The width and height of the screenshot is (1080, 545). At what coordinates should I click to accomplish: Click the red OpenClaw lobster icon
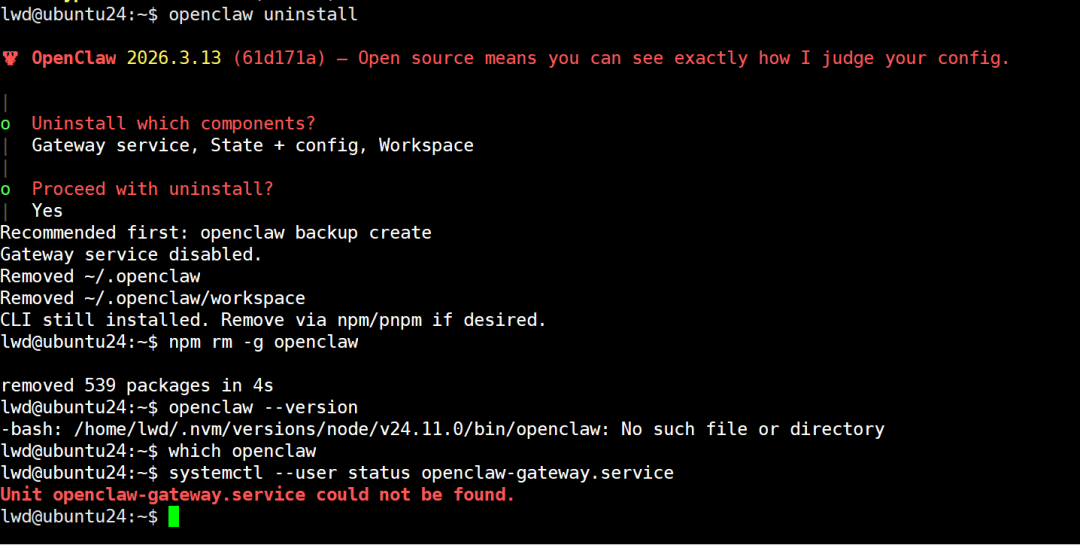pos(10,58)
